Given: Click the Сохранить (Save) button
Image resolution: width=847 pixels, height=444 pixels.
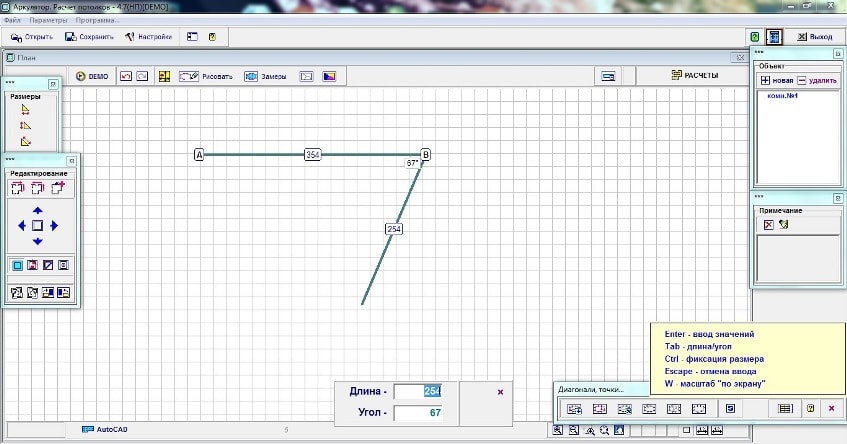Looking at the screenshot, I should coord(89,37).
